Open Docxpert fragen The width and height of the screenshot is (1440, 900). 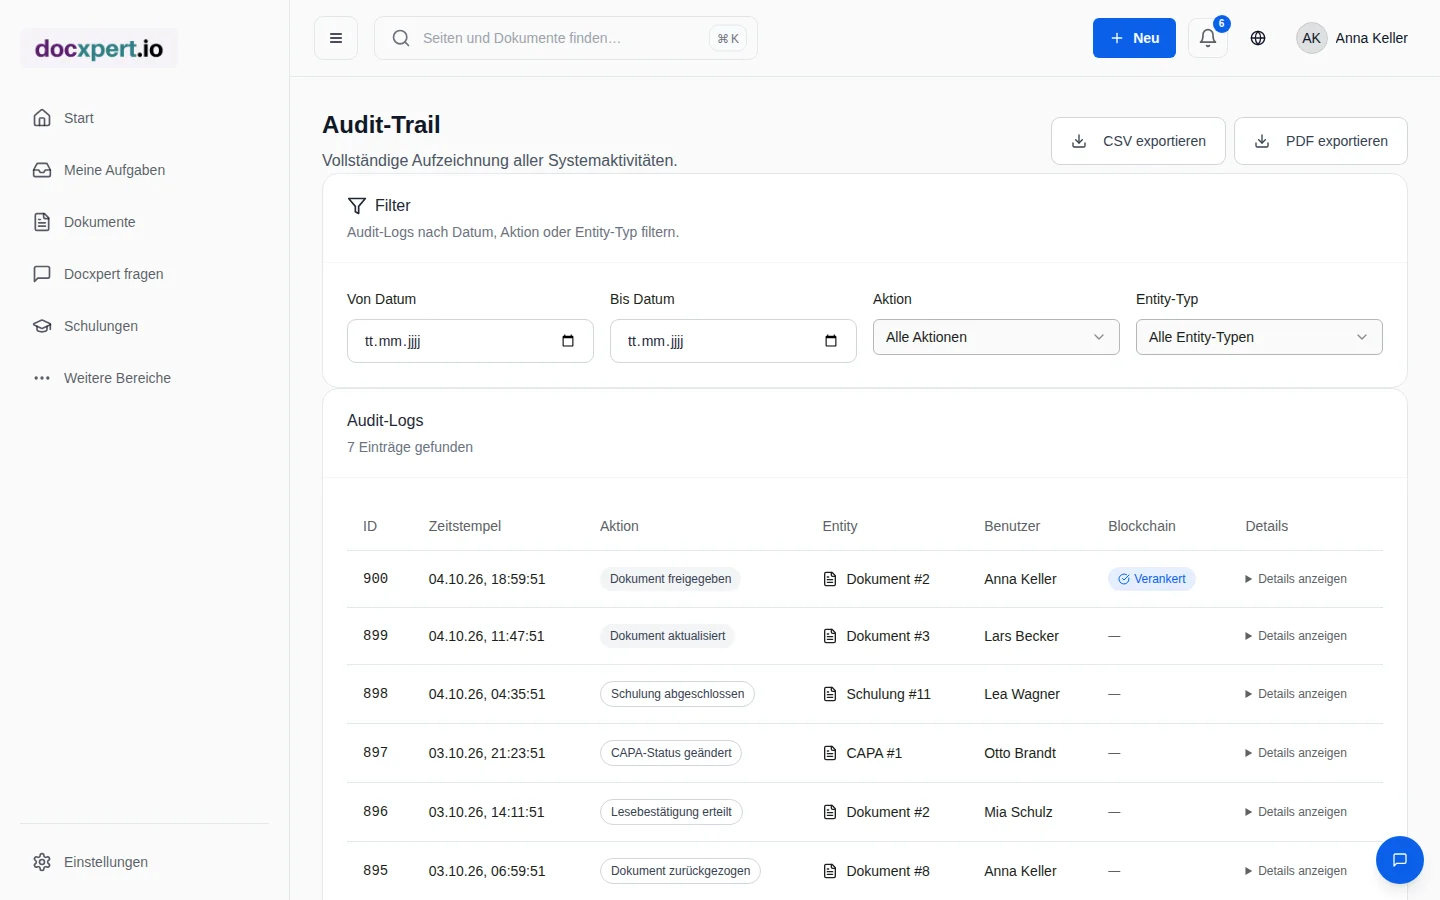click(x=144, y=274)
